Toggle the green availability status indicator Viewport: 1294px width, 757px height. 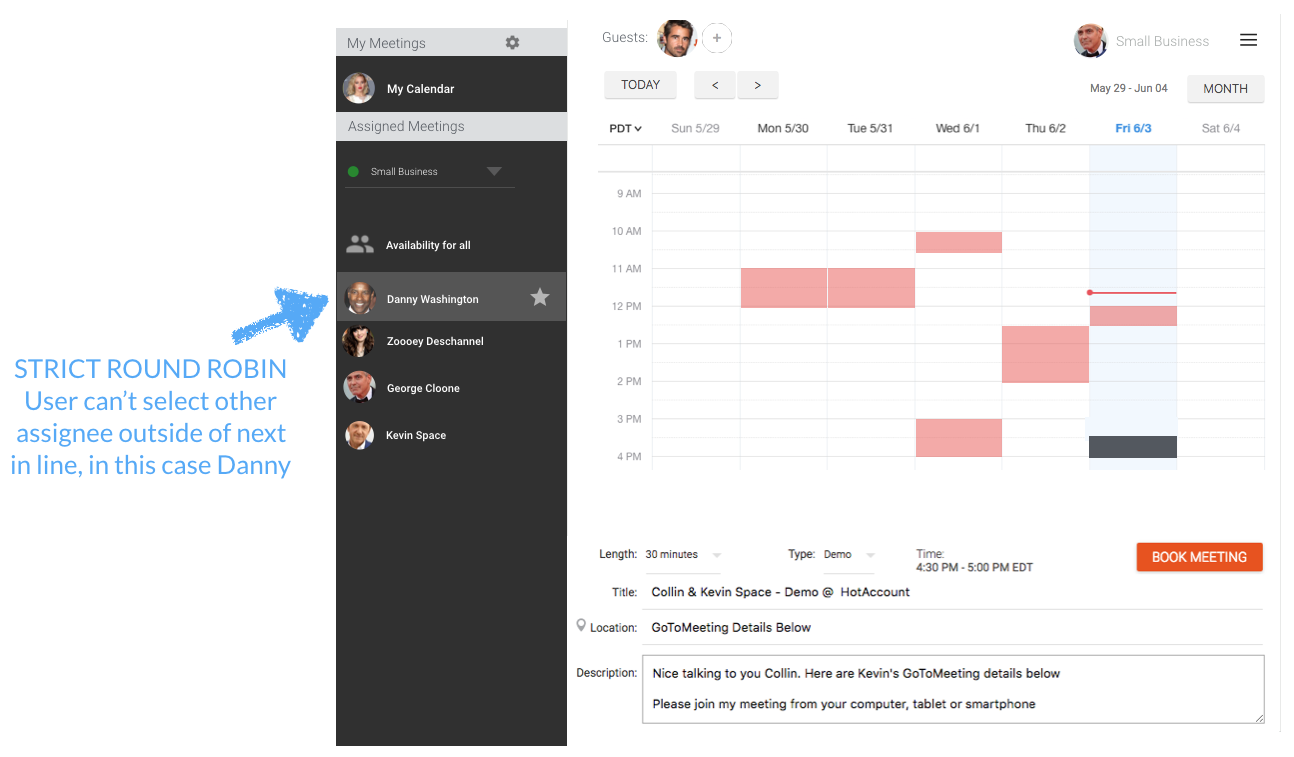tap(353, 171)
